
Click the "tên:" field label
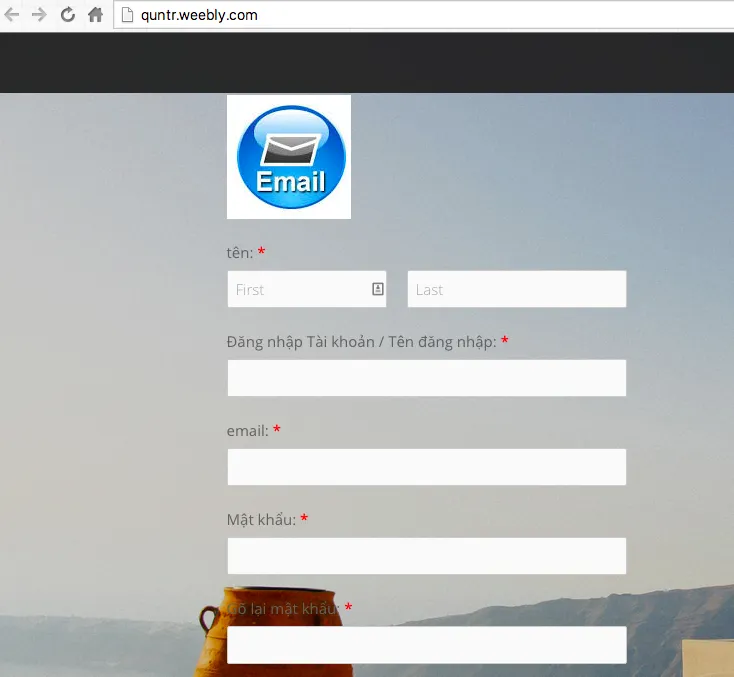point(240,253)
